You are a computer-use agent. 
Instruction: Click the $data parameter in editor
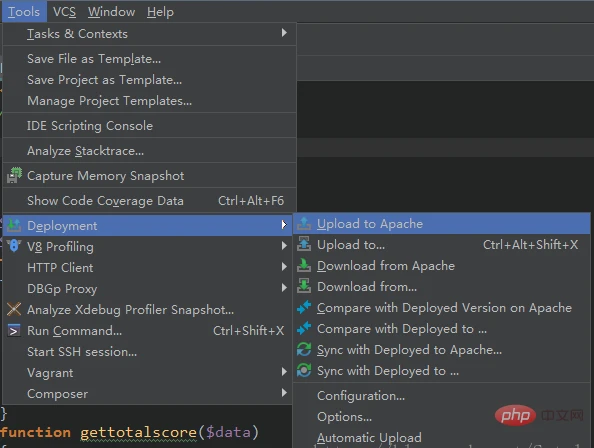[x=228, y=432]
